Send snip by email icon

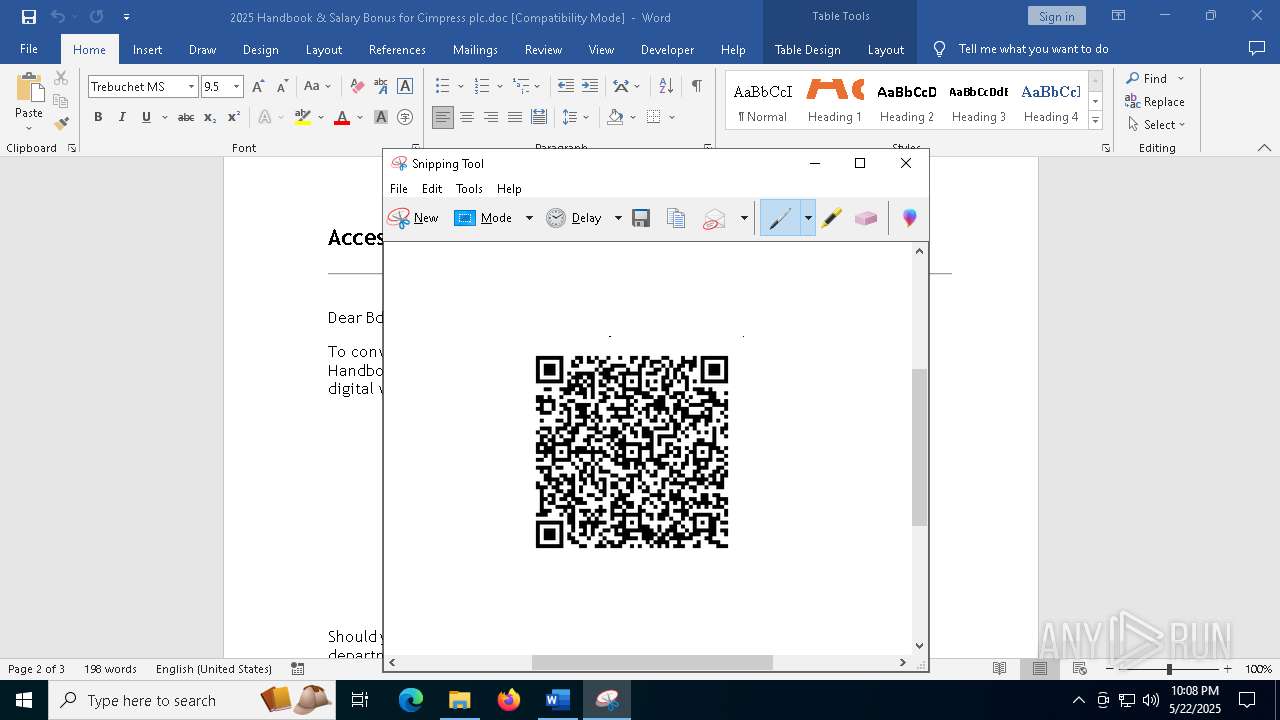point(714,218)
